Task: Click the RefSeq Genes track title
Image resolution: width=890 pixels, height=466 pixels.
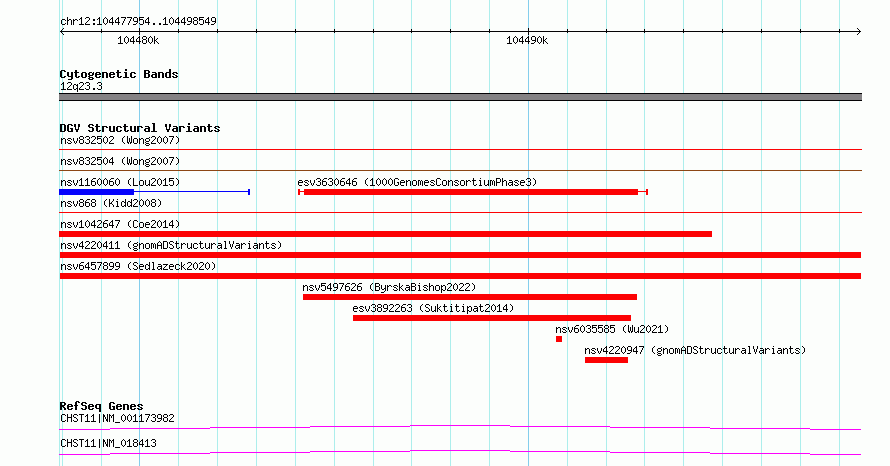Action: tap(101, 406)
